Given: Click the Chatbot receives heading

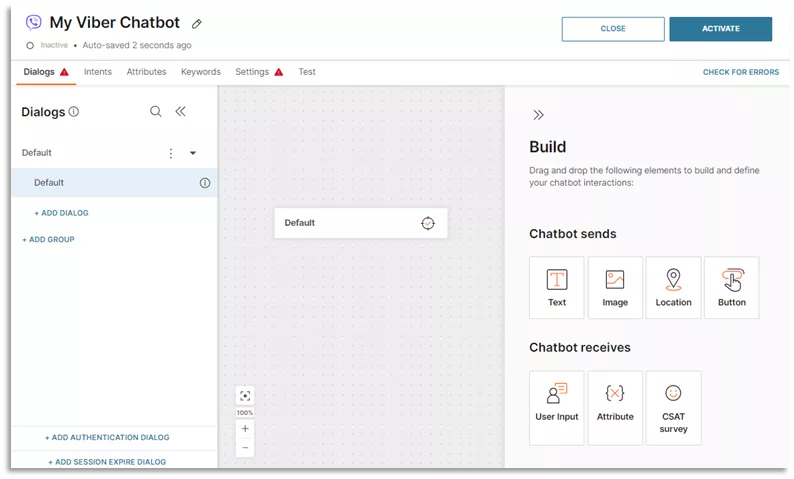Looking at the screenshot, I should coord(580,347).
